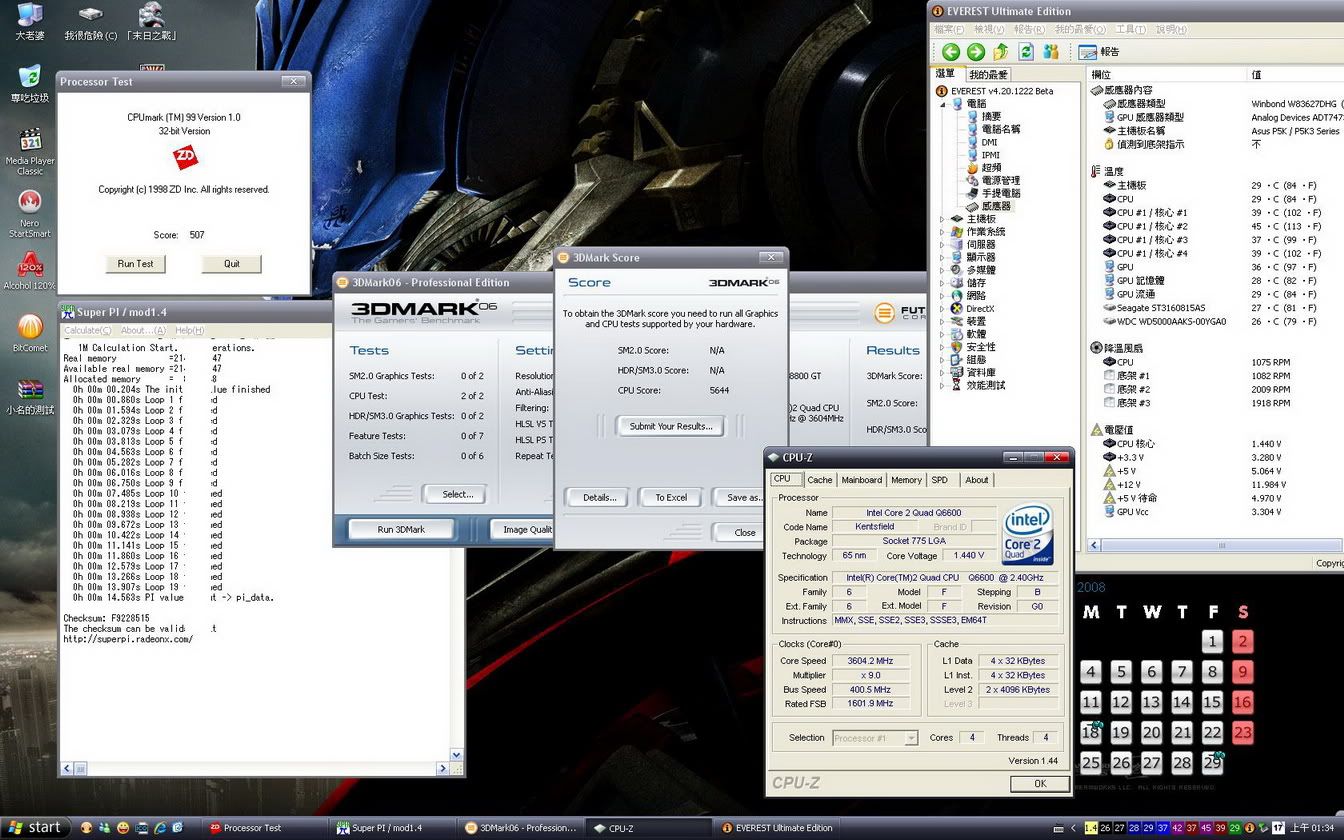Switch to CPU-Z SPD tab
This screenshot has height=840, width=1344.
[x=940, y=480]
